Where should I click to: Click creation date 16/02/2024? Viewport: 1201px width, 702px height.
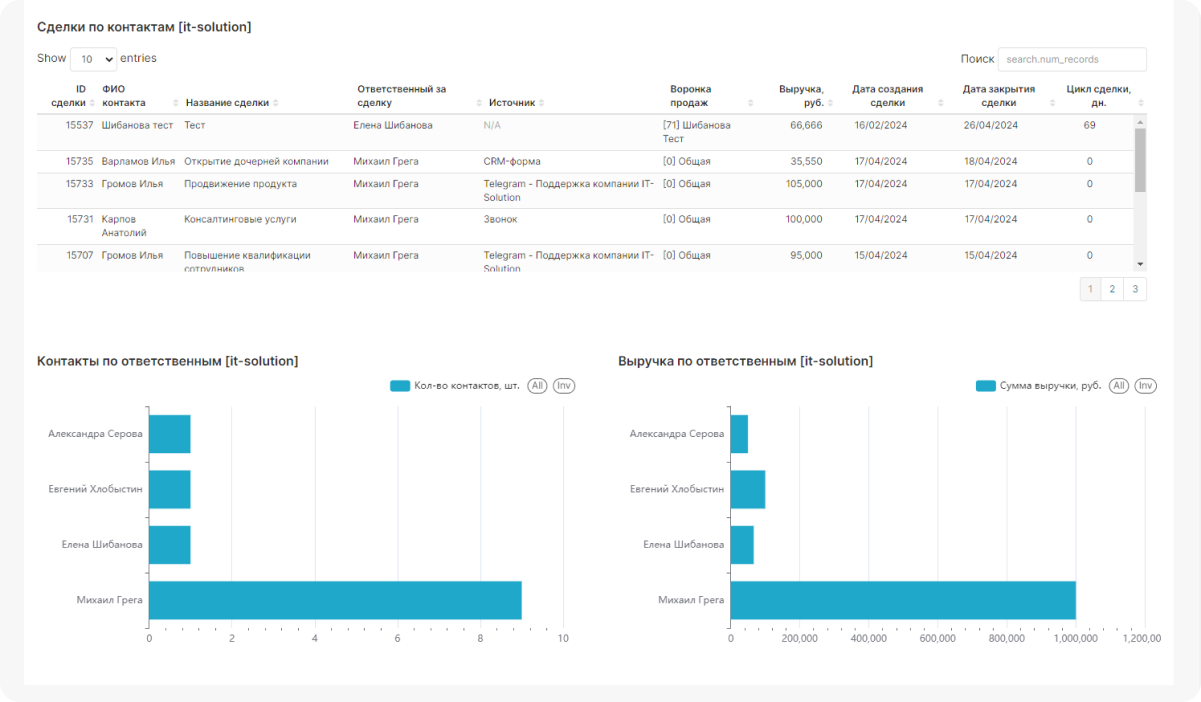881,125
